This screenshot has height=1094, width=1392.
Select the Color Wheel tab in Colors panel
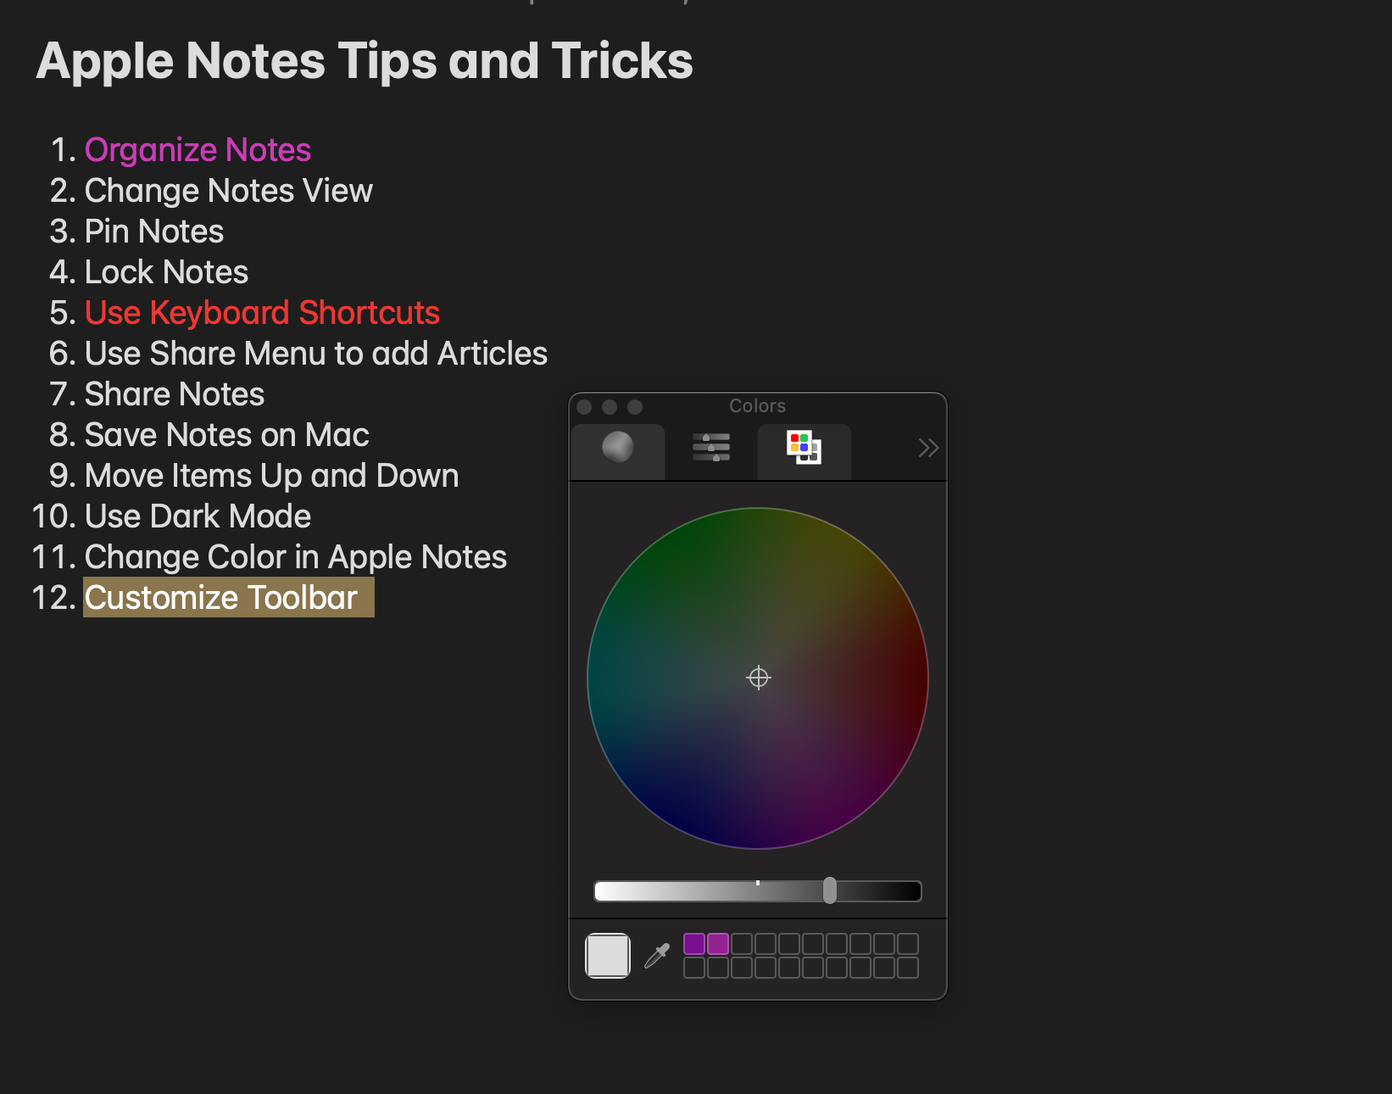pyautogui.click(x=617, y=448)
